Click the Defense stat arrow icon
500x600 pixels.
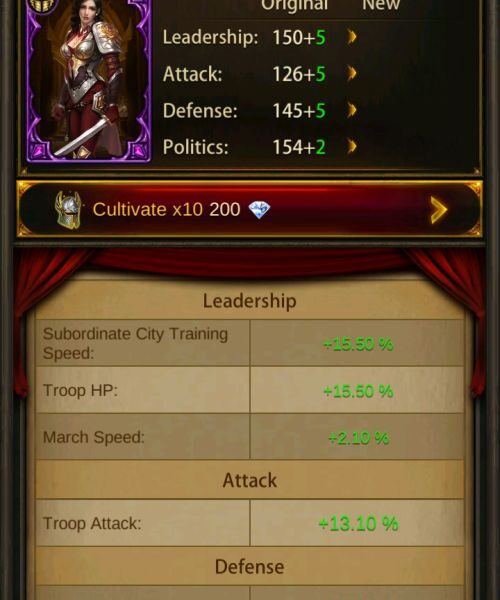(352, 110)
